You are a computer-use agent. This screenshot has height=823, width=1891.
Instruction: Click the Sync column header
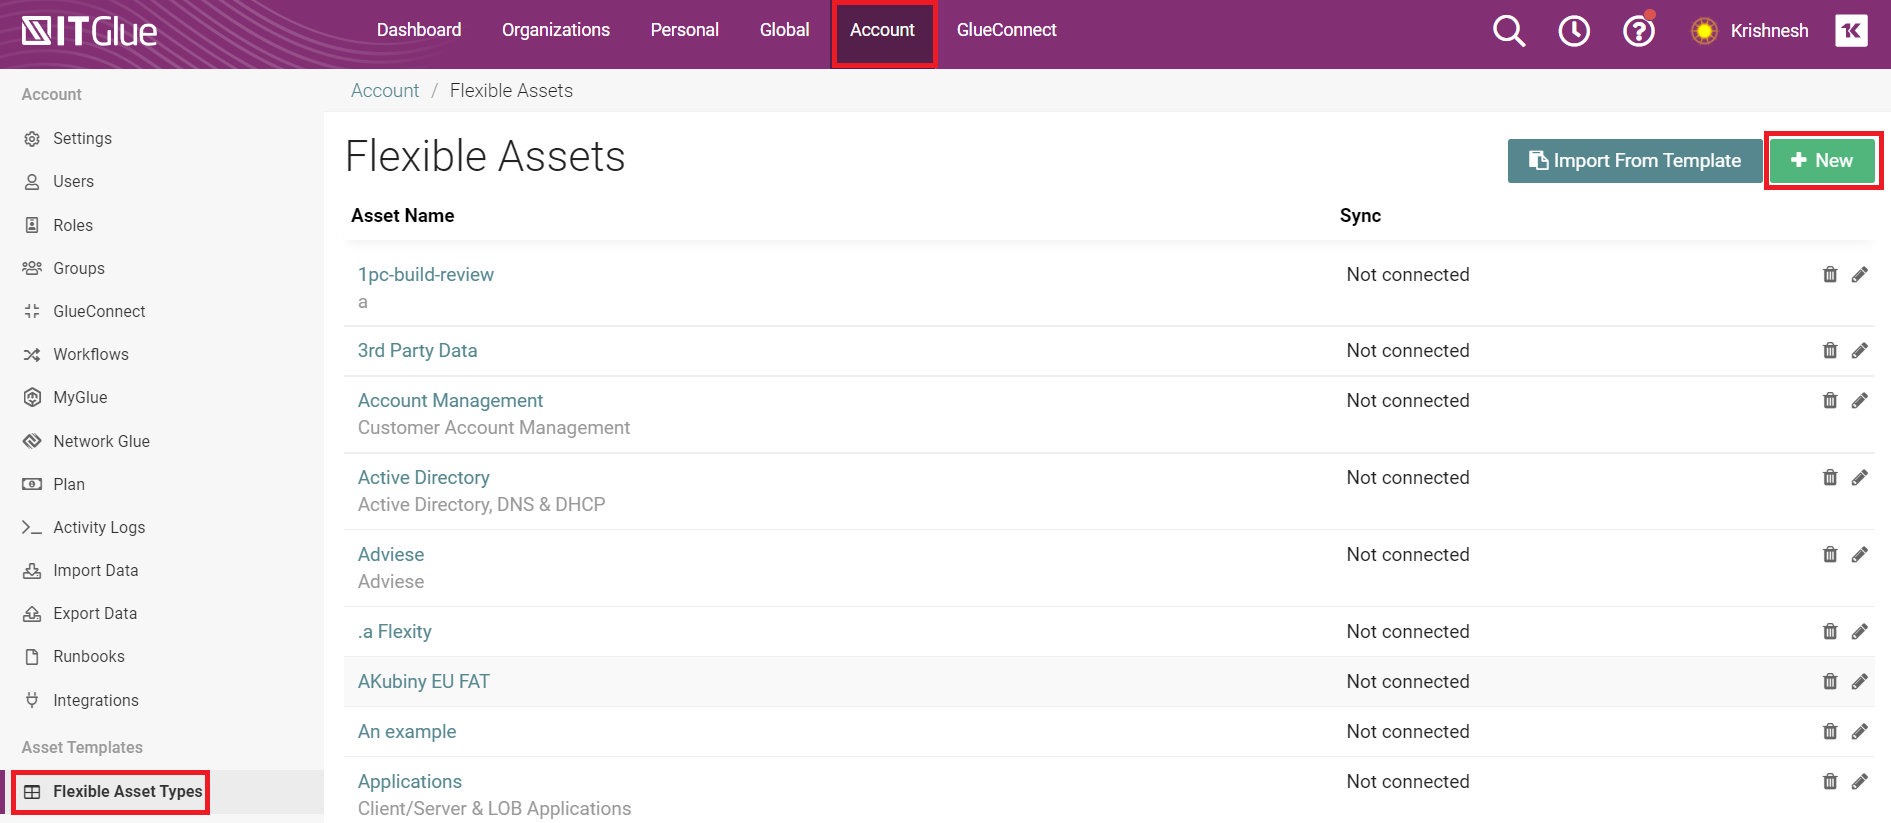coord(1360,215)
